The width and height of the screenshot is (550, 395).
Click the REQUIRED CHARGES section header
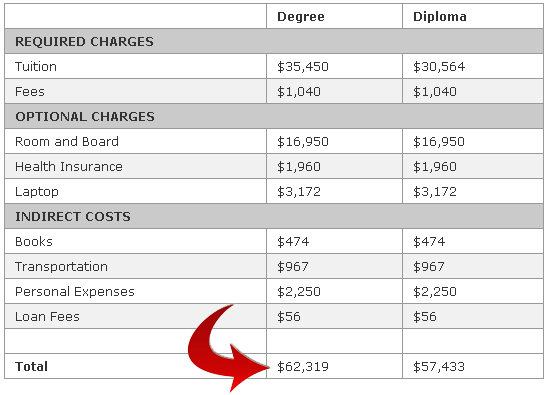(84, 42)
